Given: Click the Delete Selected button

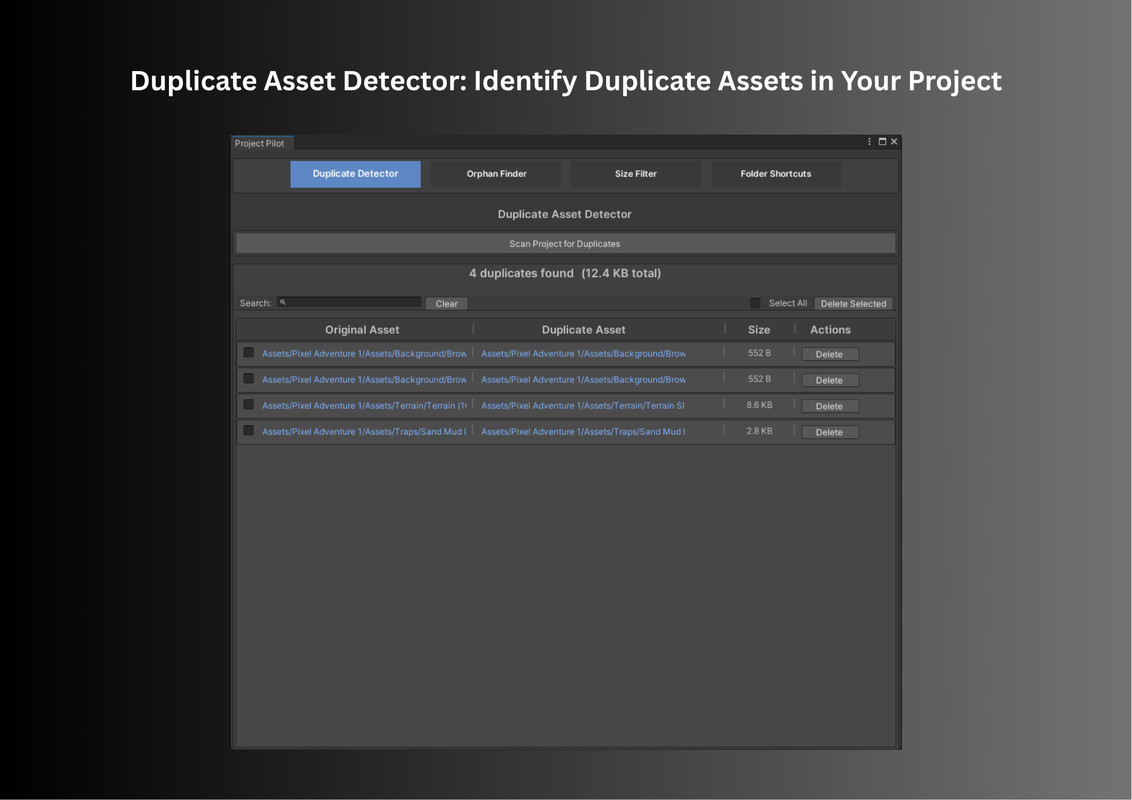Looking at the screenshot, I should click(853, 304).
